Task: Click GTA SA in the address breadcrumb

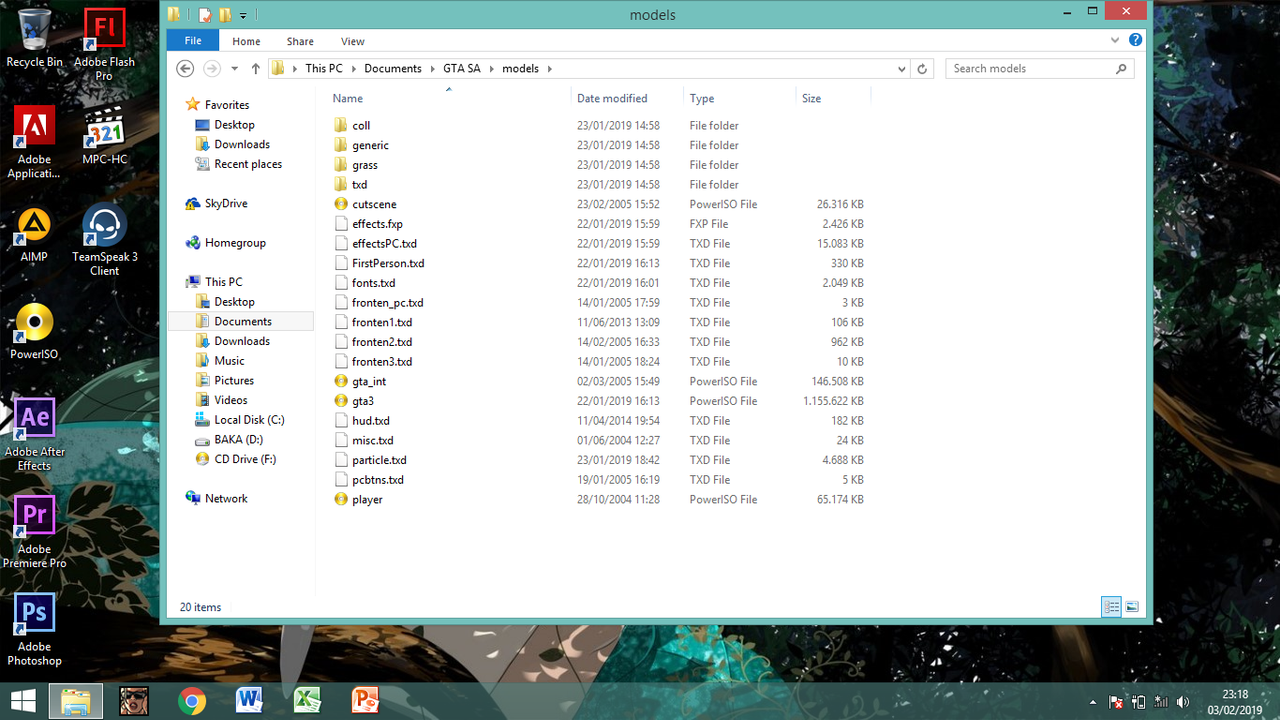Action: click(462, 69)
